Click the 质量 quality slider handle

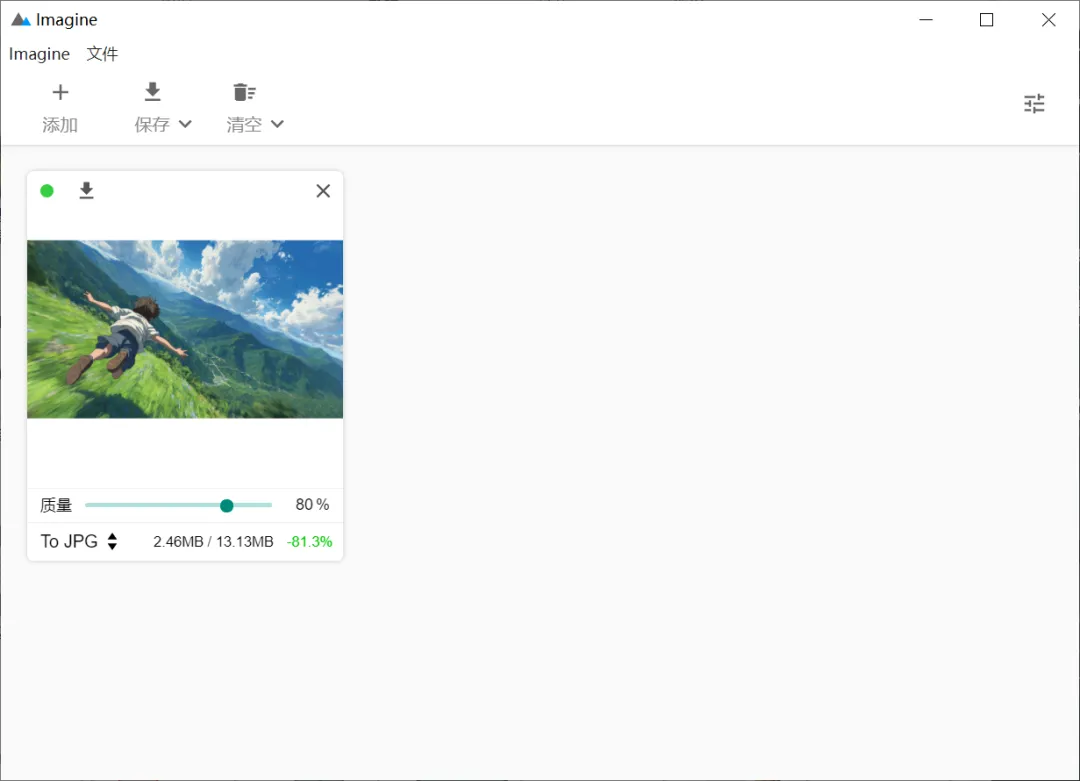tap(227, 506)
